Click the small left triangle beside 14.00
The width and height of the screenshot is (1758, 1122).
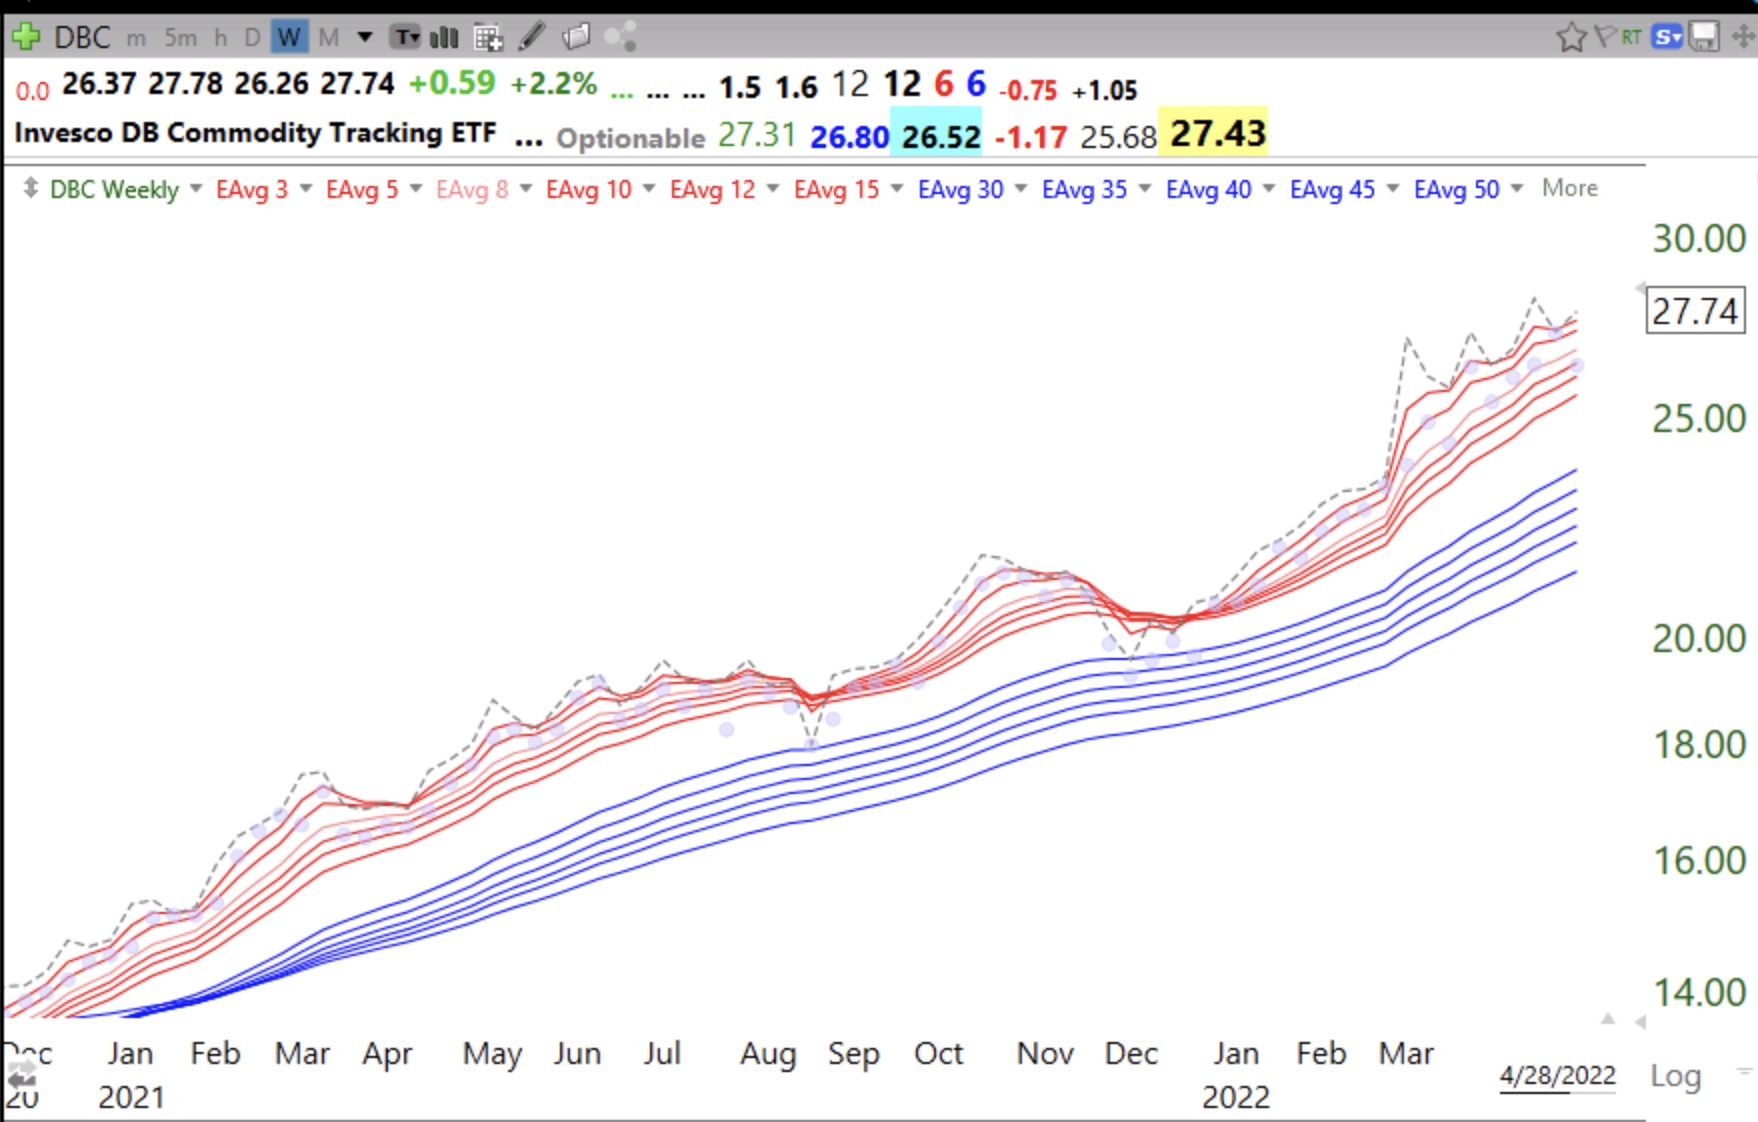click(1640, 1022)
